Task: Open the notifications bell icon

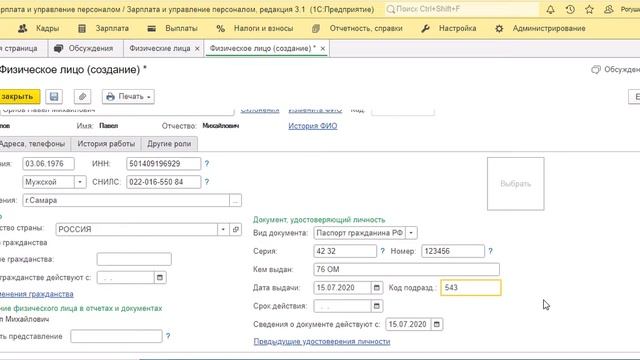Action: point(550,9)
